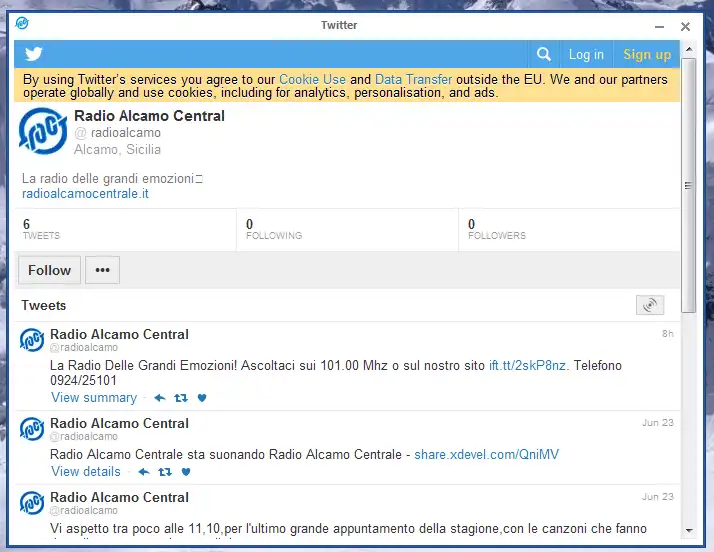Click the app icon in the title bar

(x=22, y=23)
